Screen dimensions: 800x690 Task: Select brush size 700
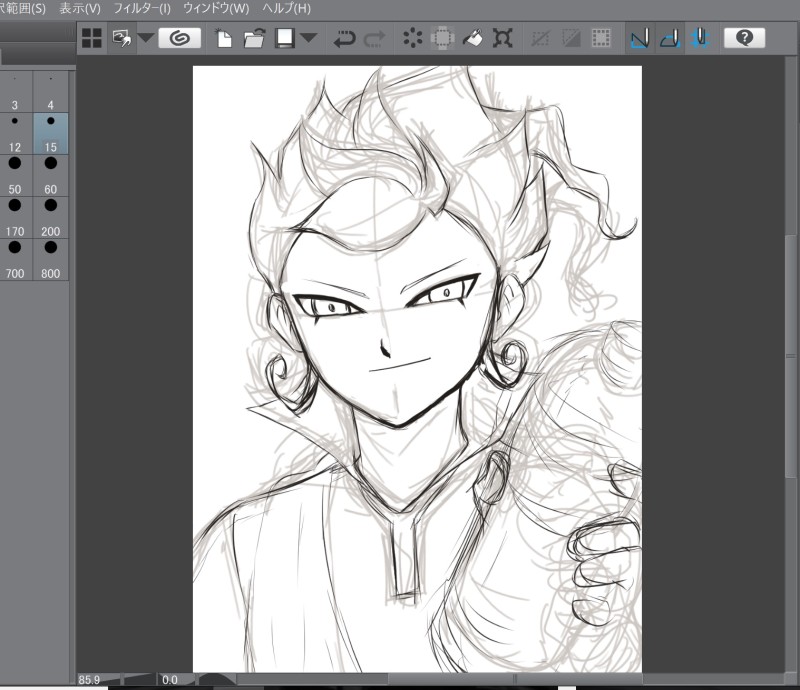click(x=15, y=260)
